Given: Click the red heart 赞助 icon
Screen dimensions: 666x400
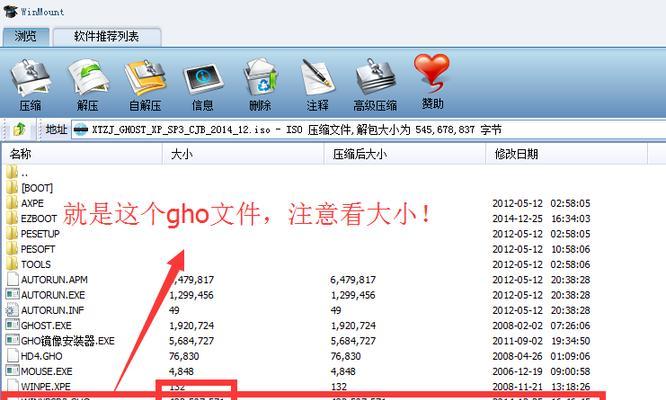Looking at the screenshot, I should tap(432, 73).
